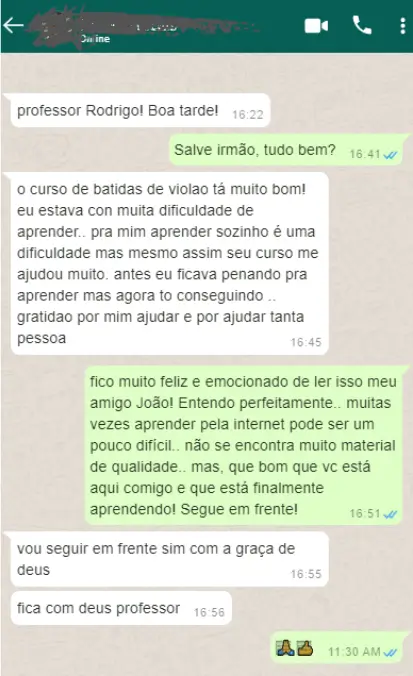Select the 'professor Rodrigo! Boa tarde!' message
Viewport: 413px width, 676px height.
141,110
